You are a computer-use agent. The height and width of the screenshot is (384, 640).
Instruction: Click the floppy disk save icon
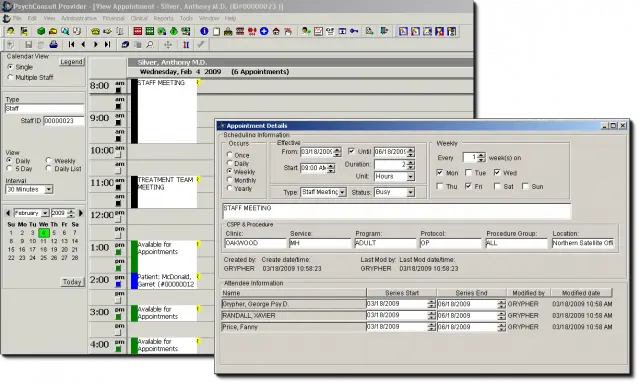pyautogui.click(x=29, y=44)
